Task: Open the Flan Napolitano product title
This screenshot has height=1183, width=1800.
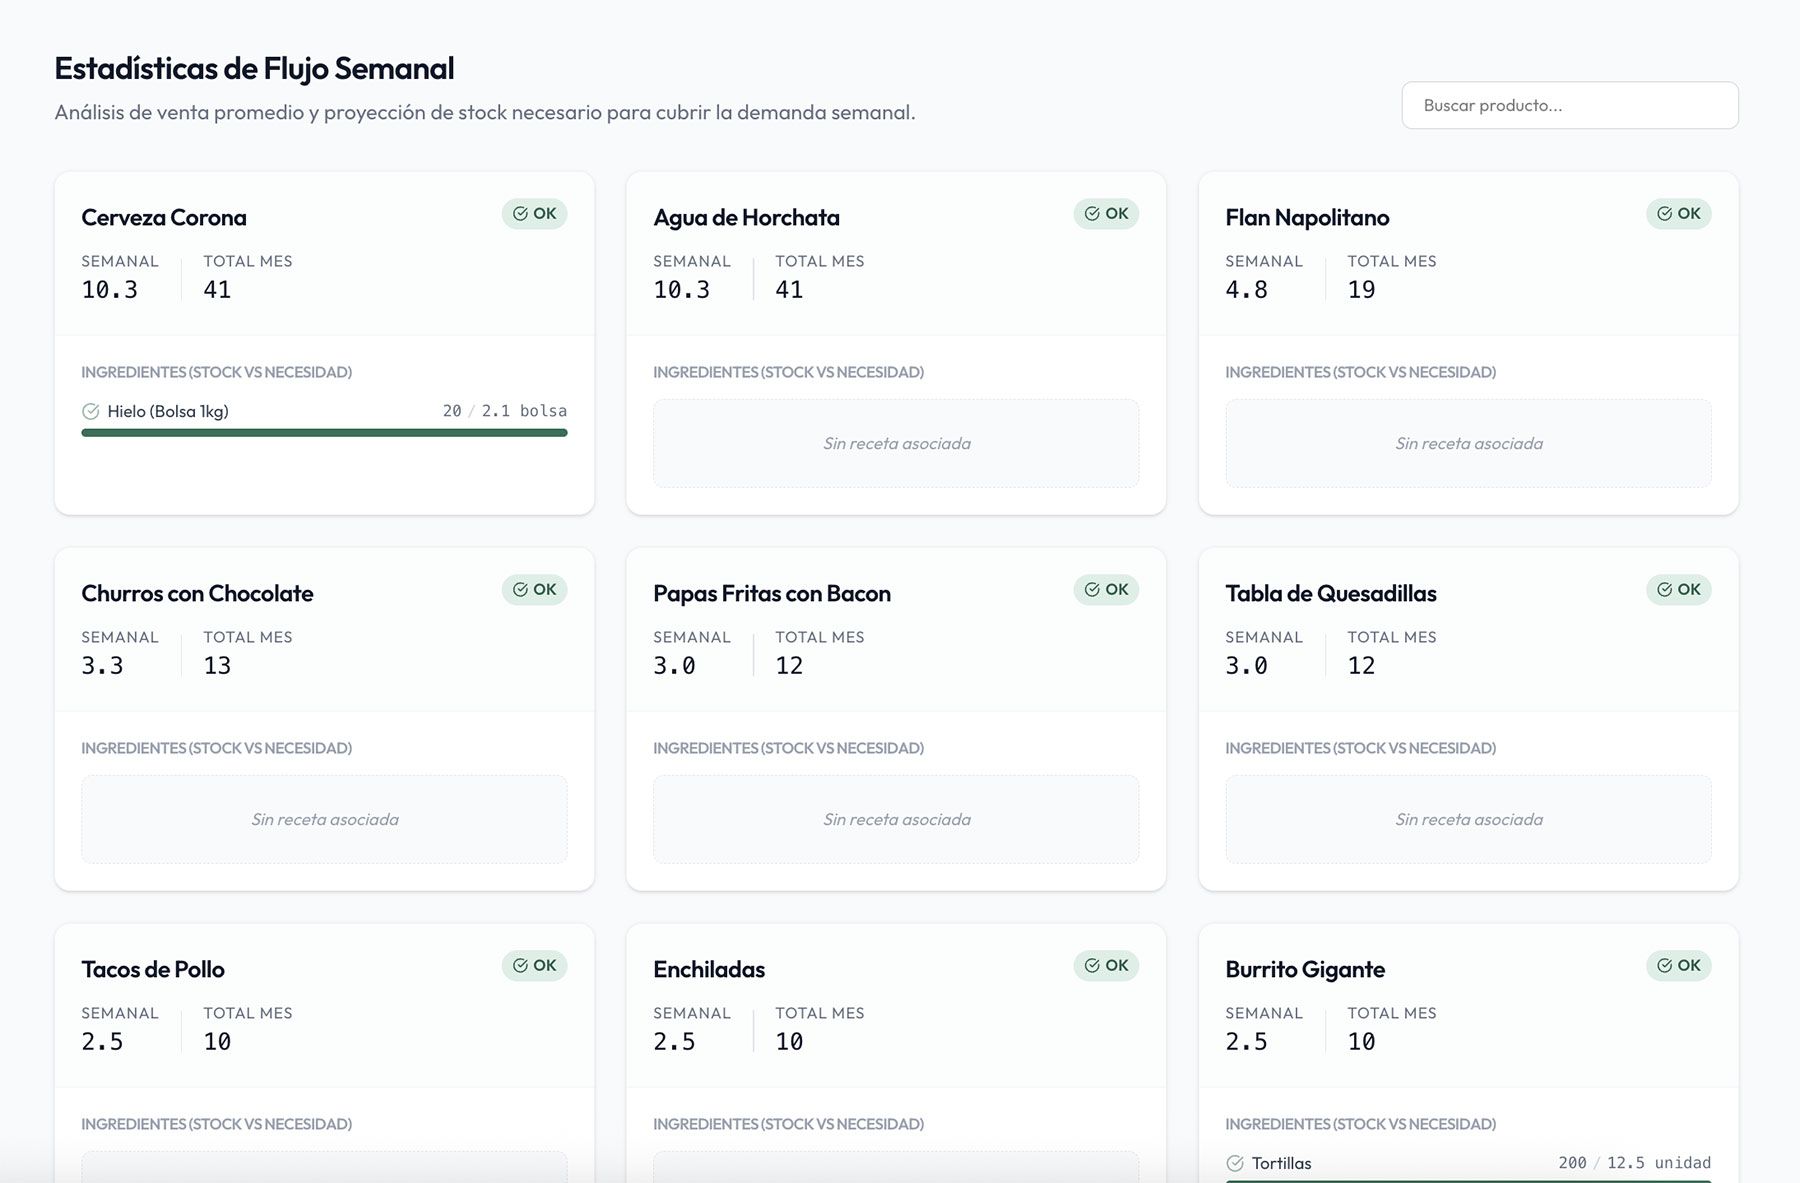Action: [x=1307, y=218]
